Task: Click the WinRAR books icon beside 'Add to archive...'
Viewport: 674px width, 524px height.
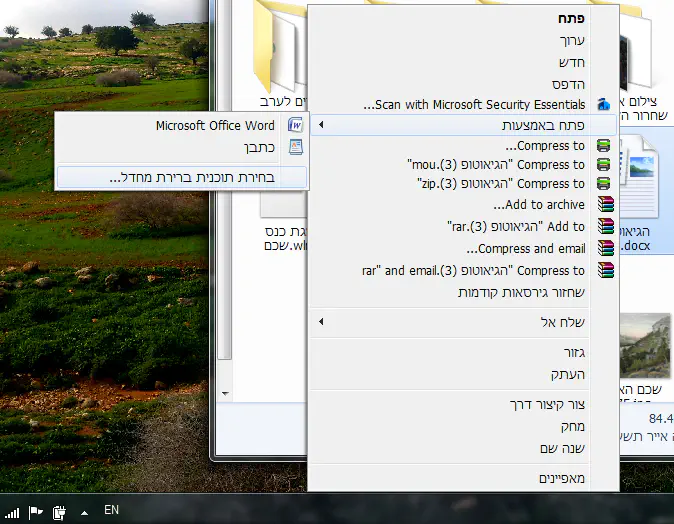Action: pyautogui.click(x=604, y=205)
